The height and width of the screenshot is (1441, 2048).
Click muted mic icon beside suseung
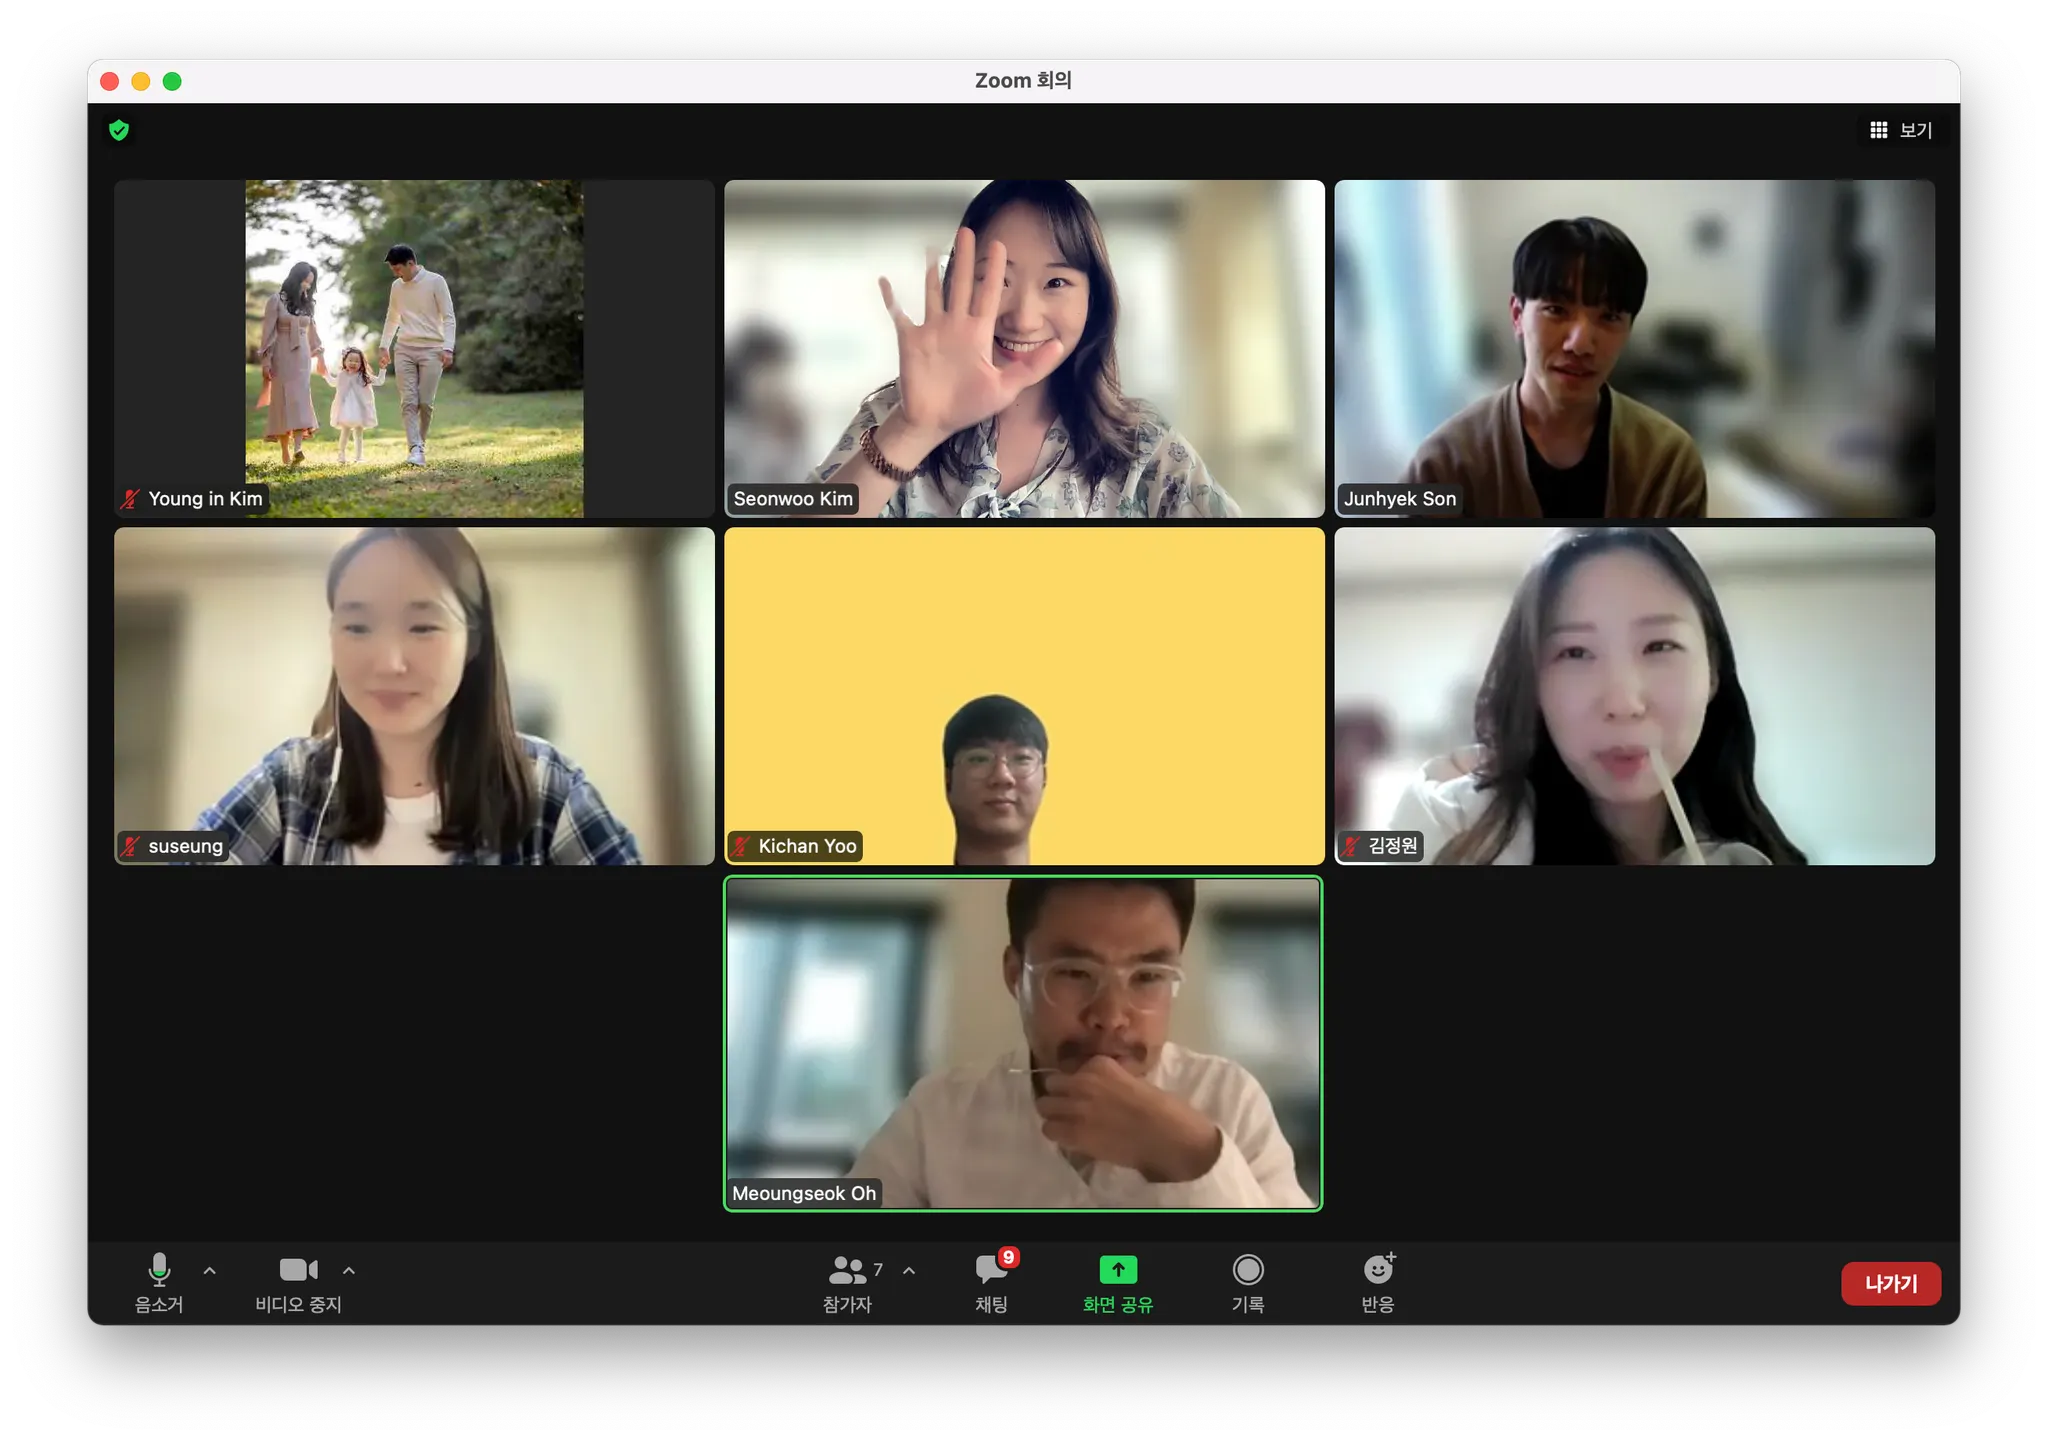[130, 846]
